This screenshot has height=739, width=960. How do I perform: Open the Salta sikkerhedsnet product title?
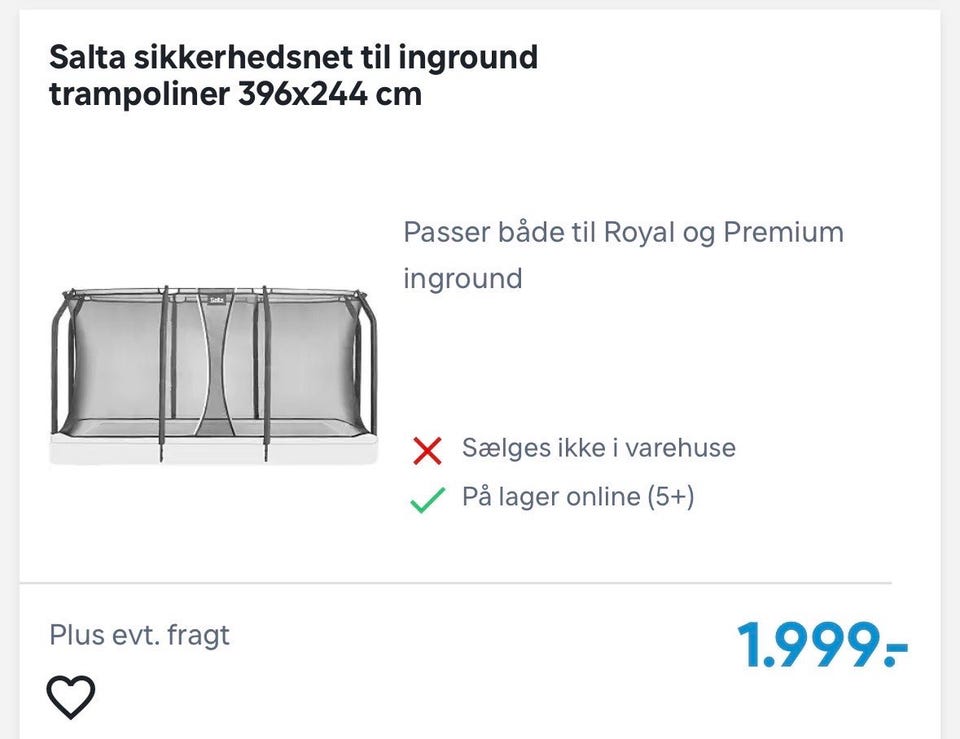click(293, 76)
